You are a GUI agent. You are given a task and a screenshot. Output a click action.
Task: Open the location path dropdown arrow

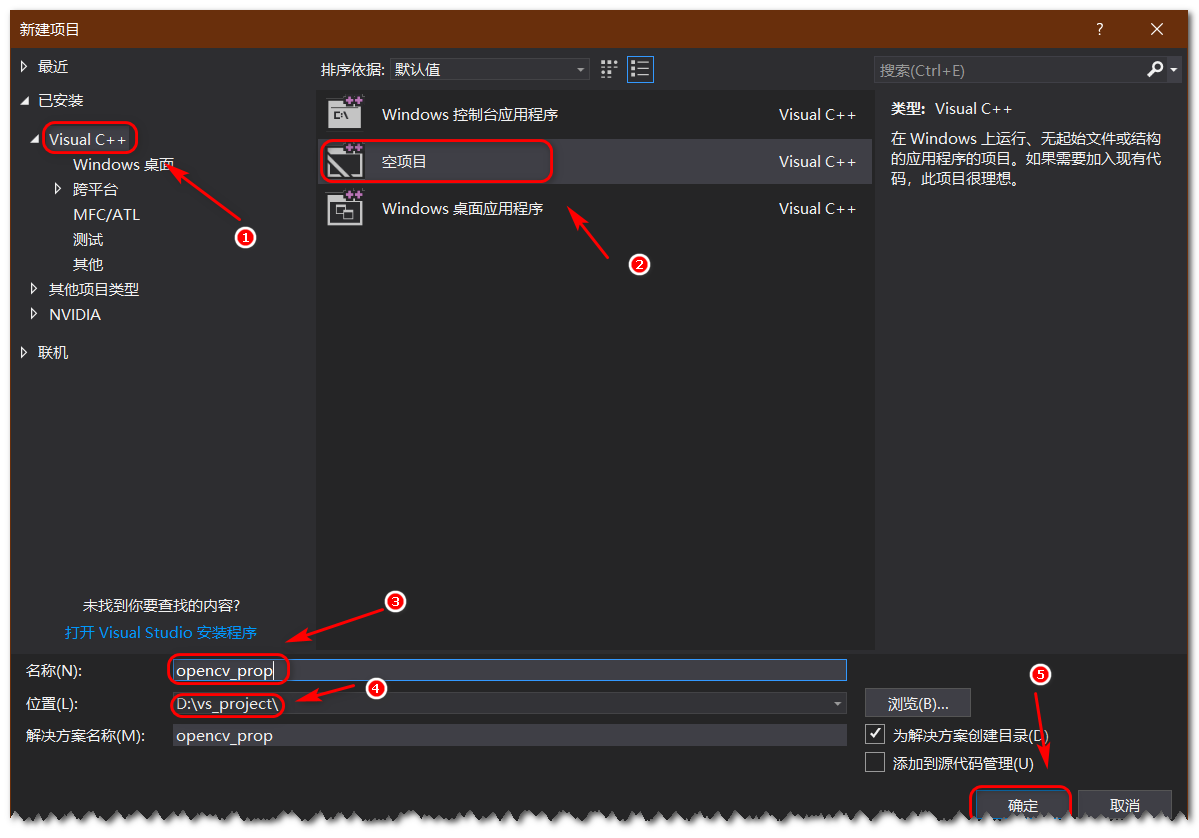pos(837,703)
